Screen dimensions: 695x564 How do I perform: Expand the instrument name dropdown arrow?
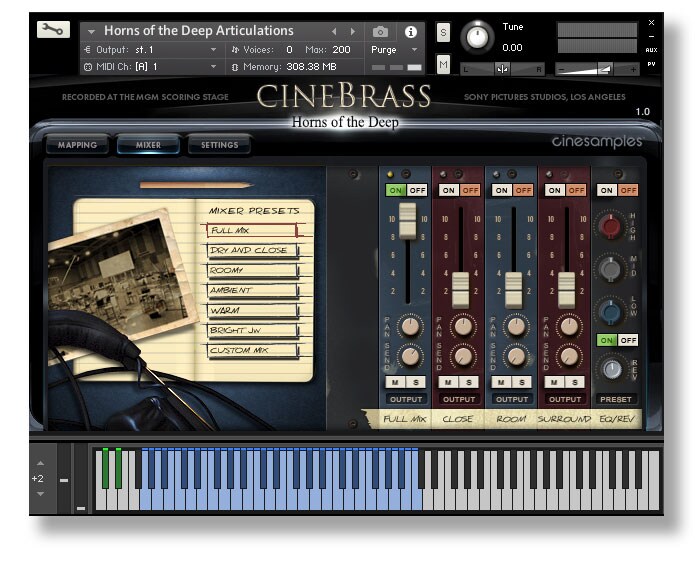[x=92, y=32]
